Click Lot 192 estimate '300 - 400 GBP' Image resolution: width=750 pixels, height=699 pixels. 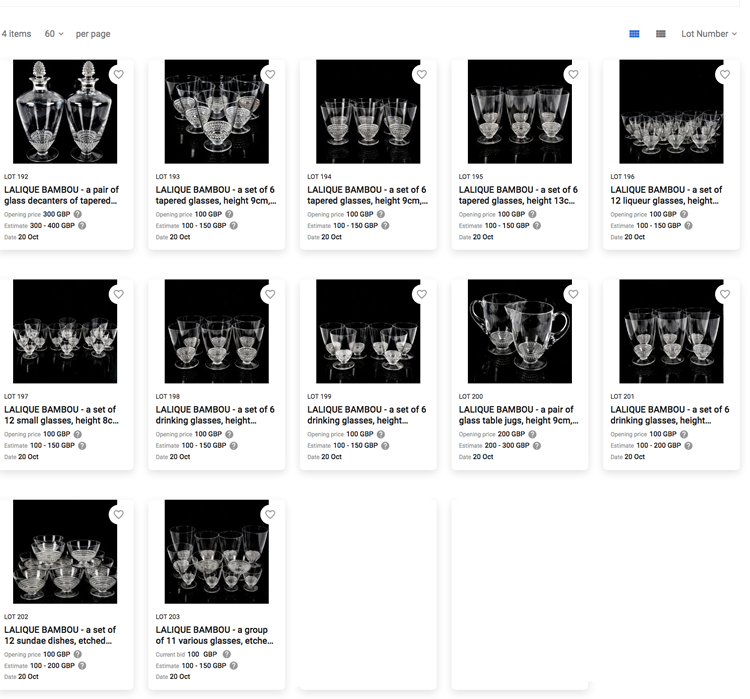52,225
